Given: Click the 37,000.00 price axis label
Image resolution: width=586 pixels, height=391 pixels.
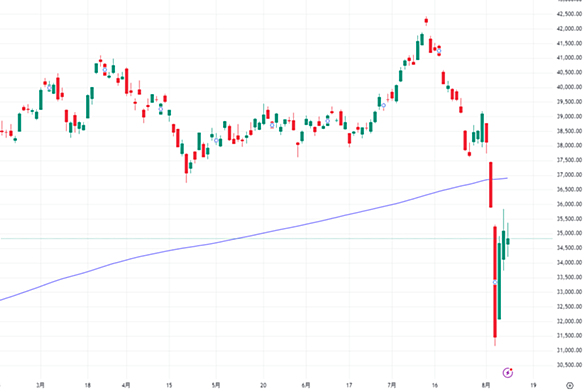Looking at the screenshot, I should pos(569,175).
